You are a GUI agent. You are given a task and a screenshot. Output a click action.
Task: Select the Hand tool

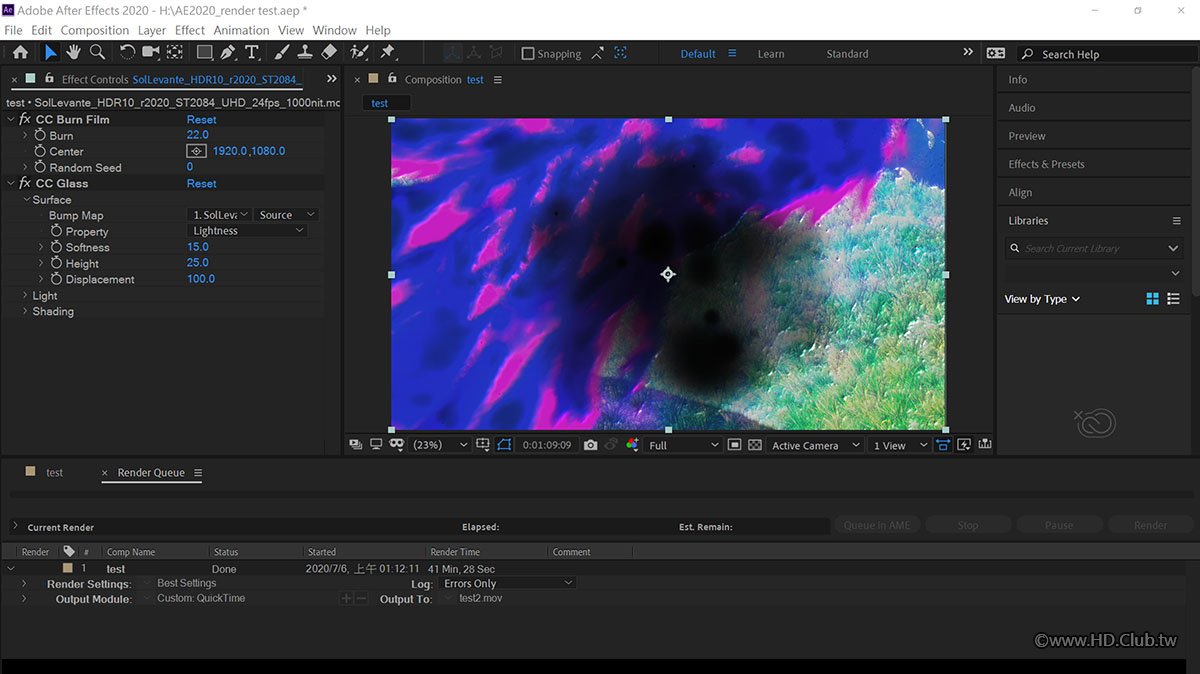[75, 53]
